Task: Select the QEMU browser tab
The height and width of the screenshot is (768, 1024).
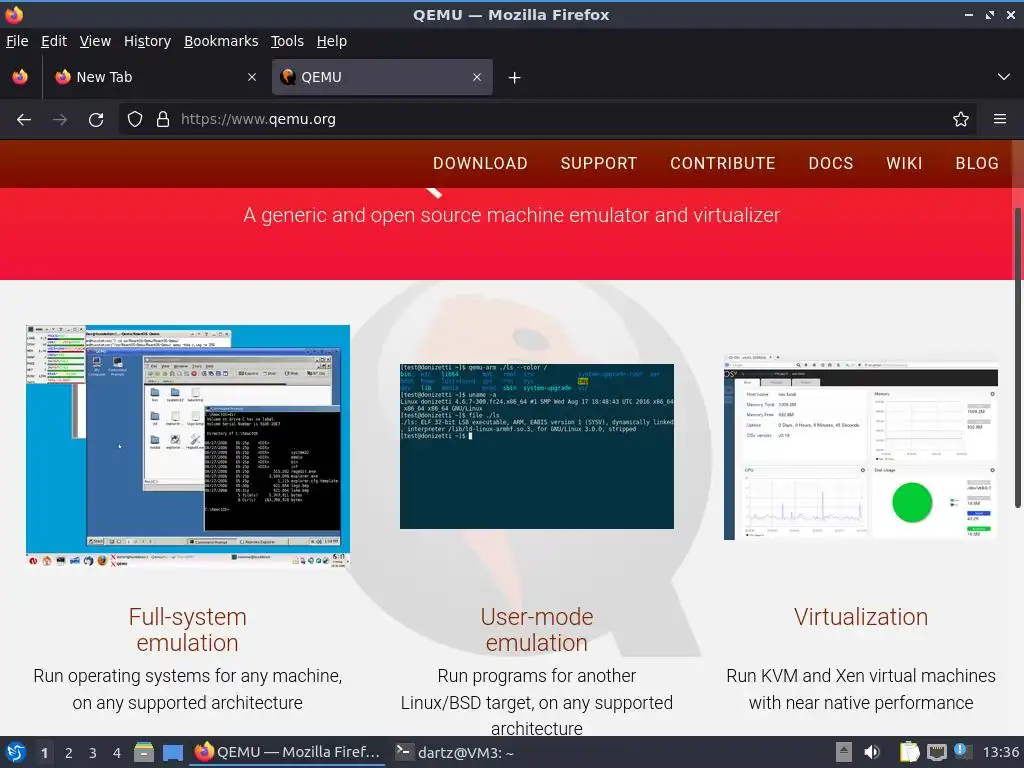Action: (x=382, y=77)
